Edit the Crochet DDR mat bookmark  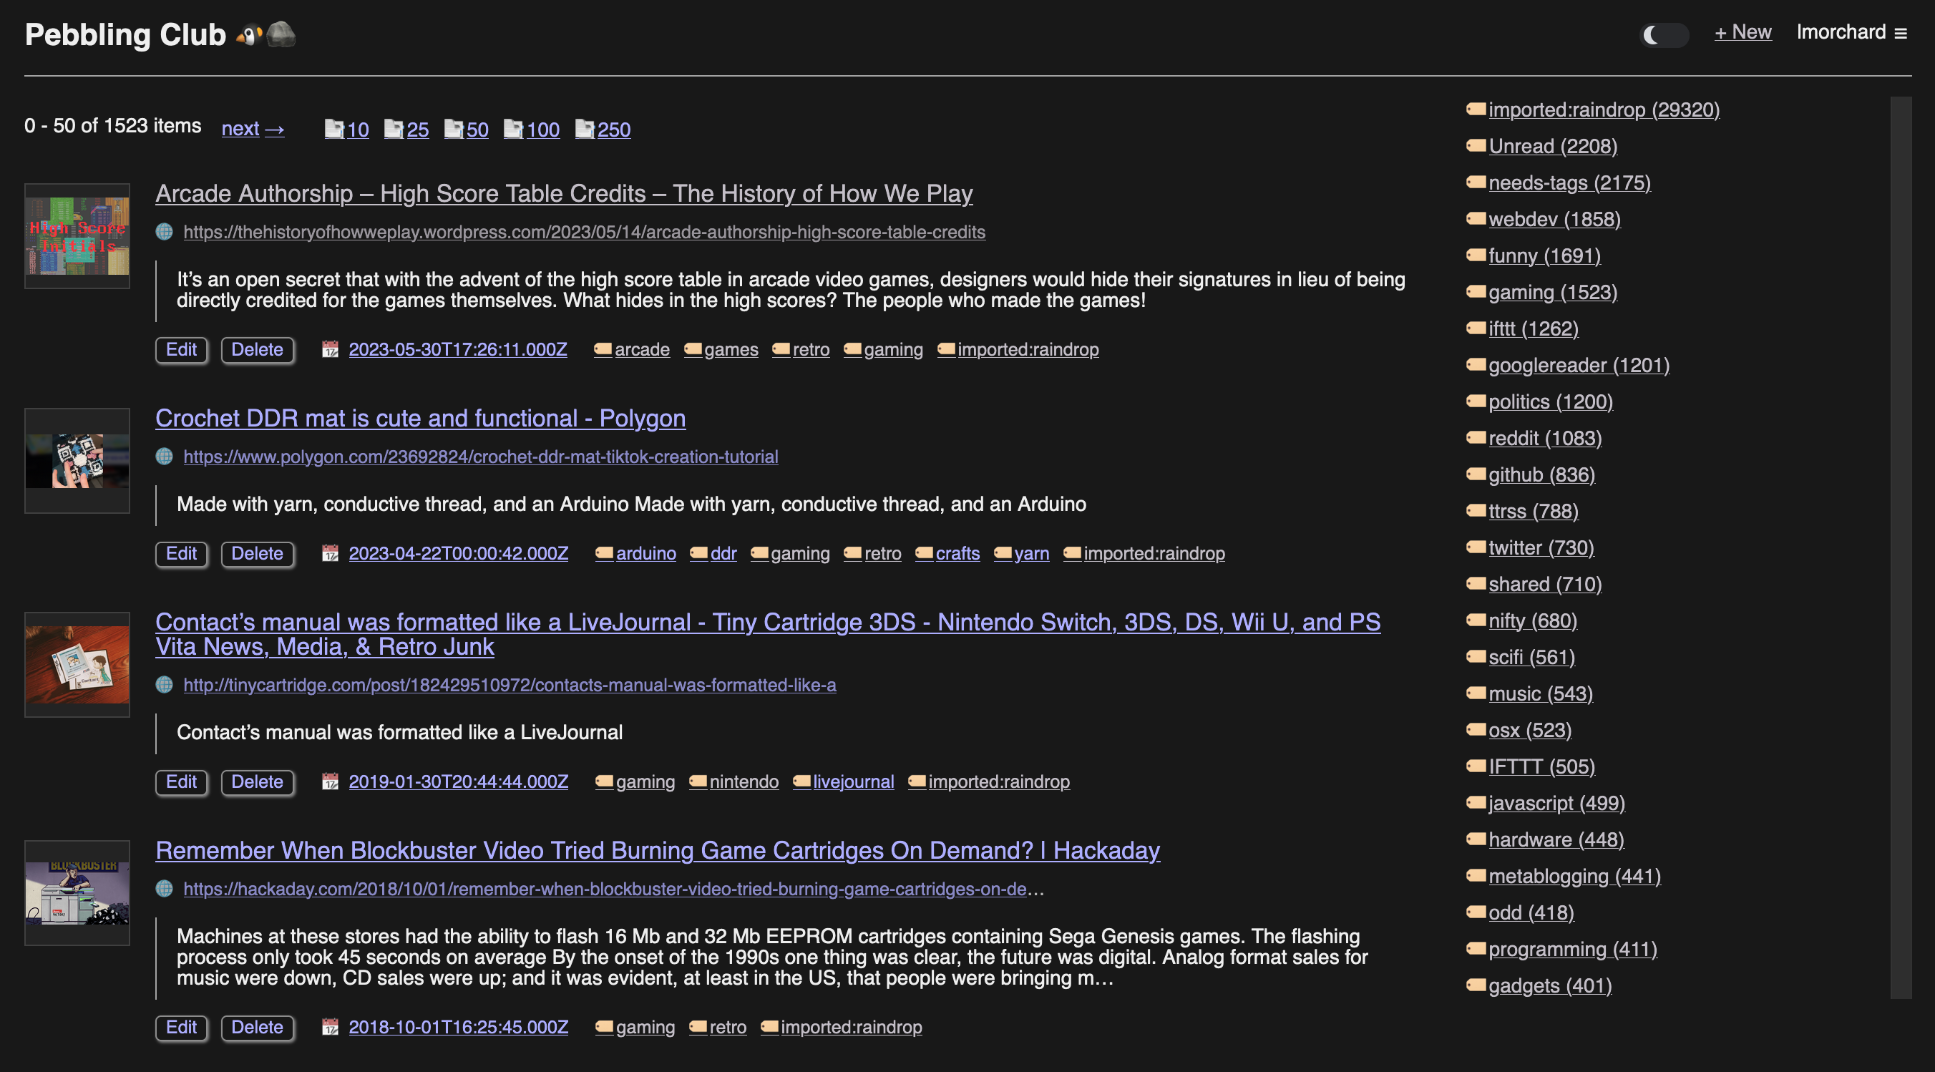pos(181,554)
